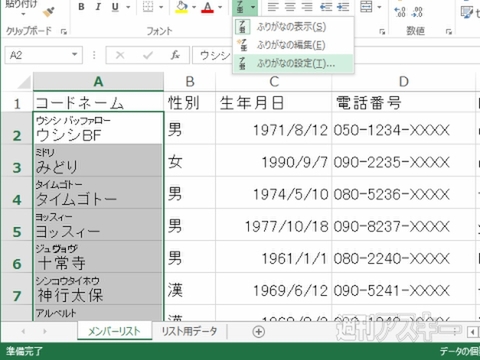The height and width of the screenshot is (360, 480).
Task: Click the next sheet navigation arrow
Action: (x=45, y=332)
